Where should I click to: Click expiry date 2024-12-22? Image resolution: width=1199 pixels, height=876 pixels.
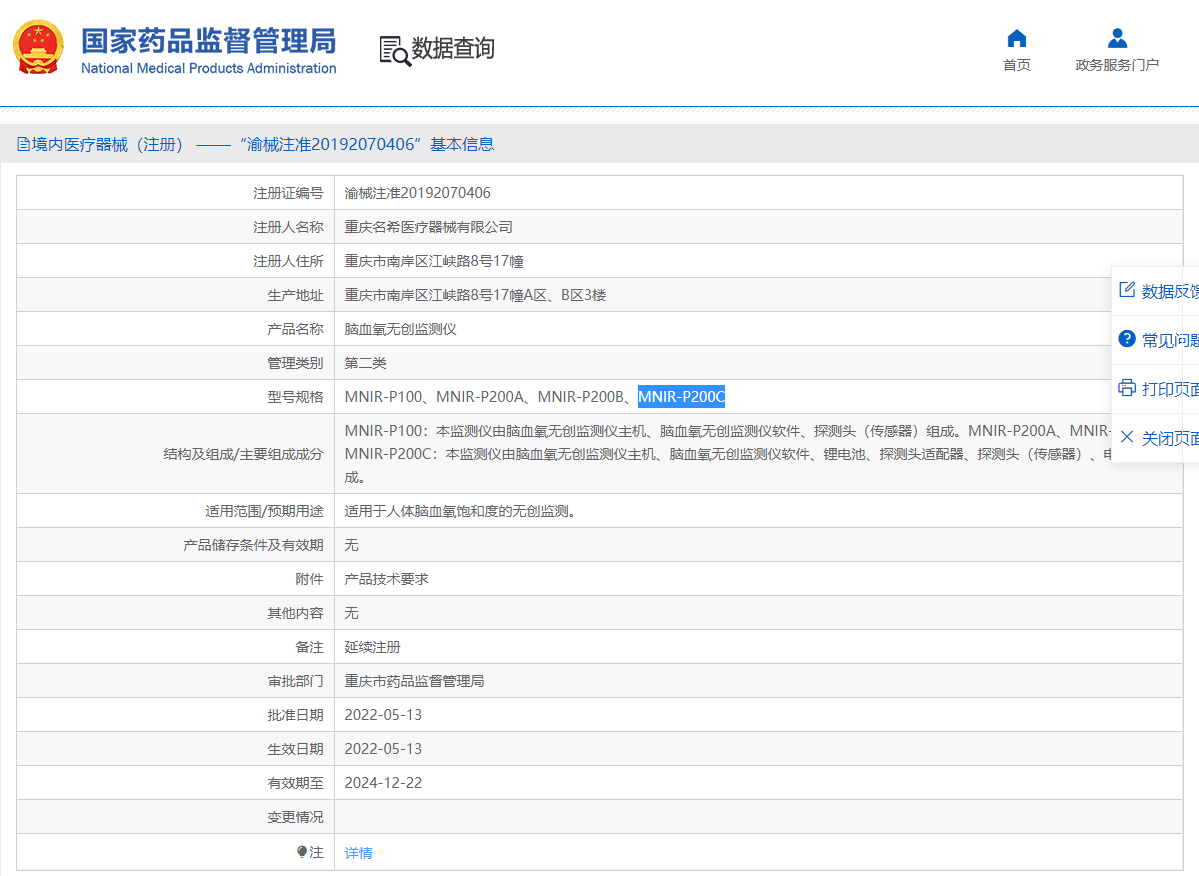(x=383, y=783)
